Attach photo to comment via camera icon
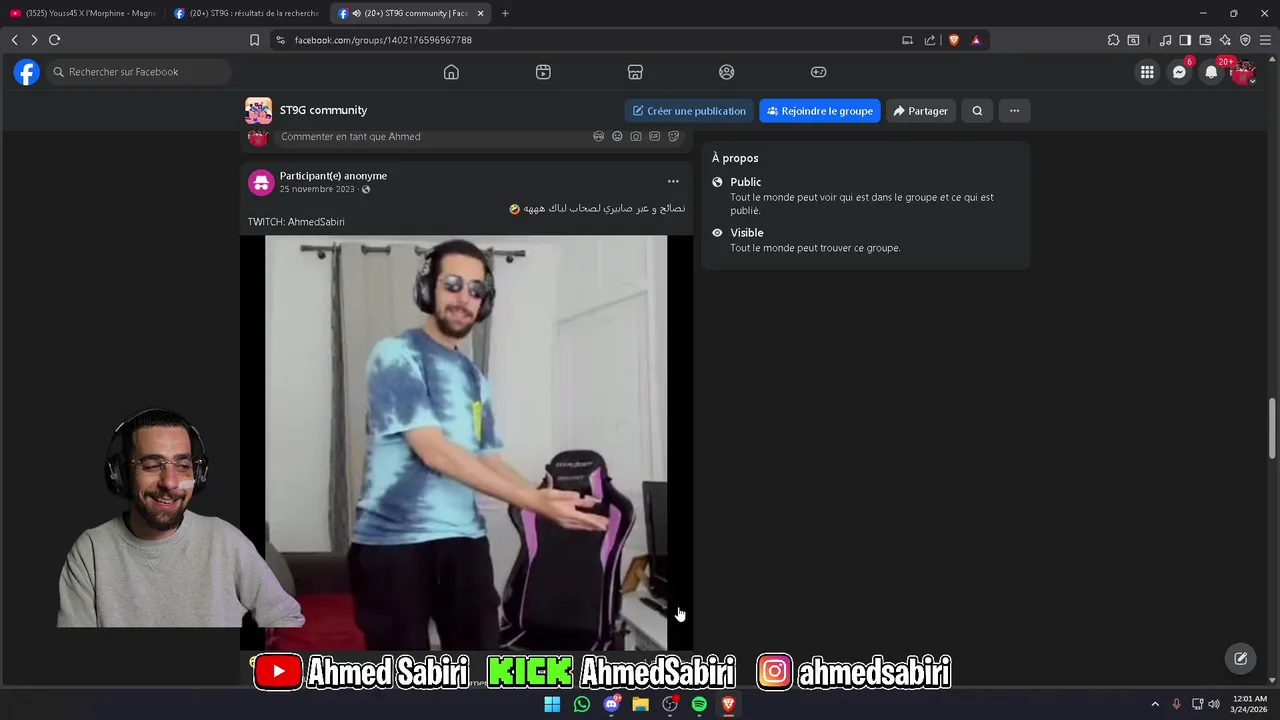 point(636,136)
